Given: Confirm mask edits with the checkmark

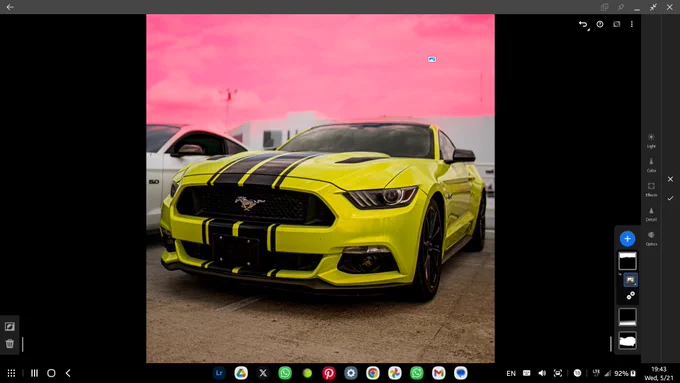Looking at the screenshot, I should (670, 198).
